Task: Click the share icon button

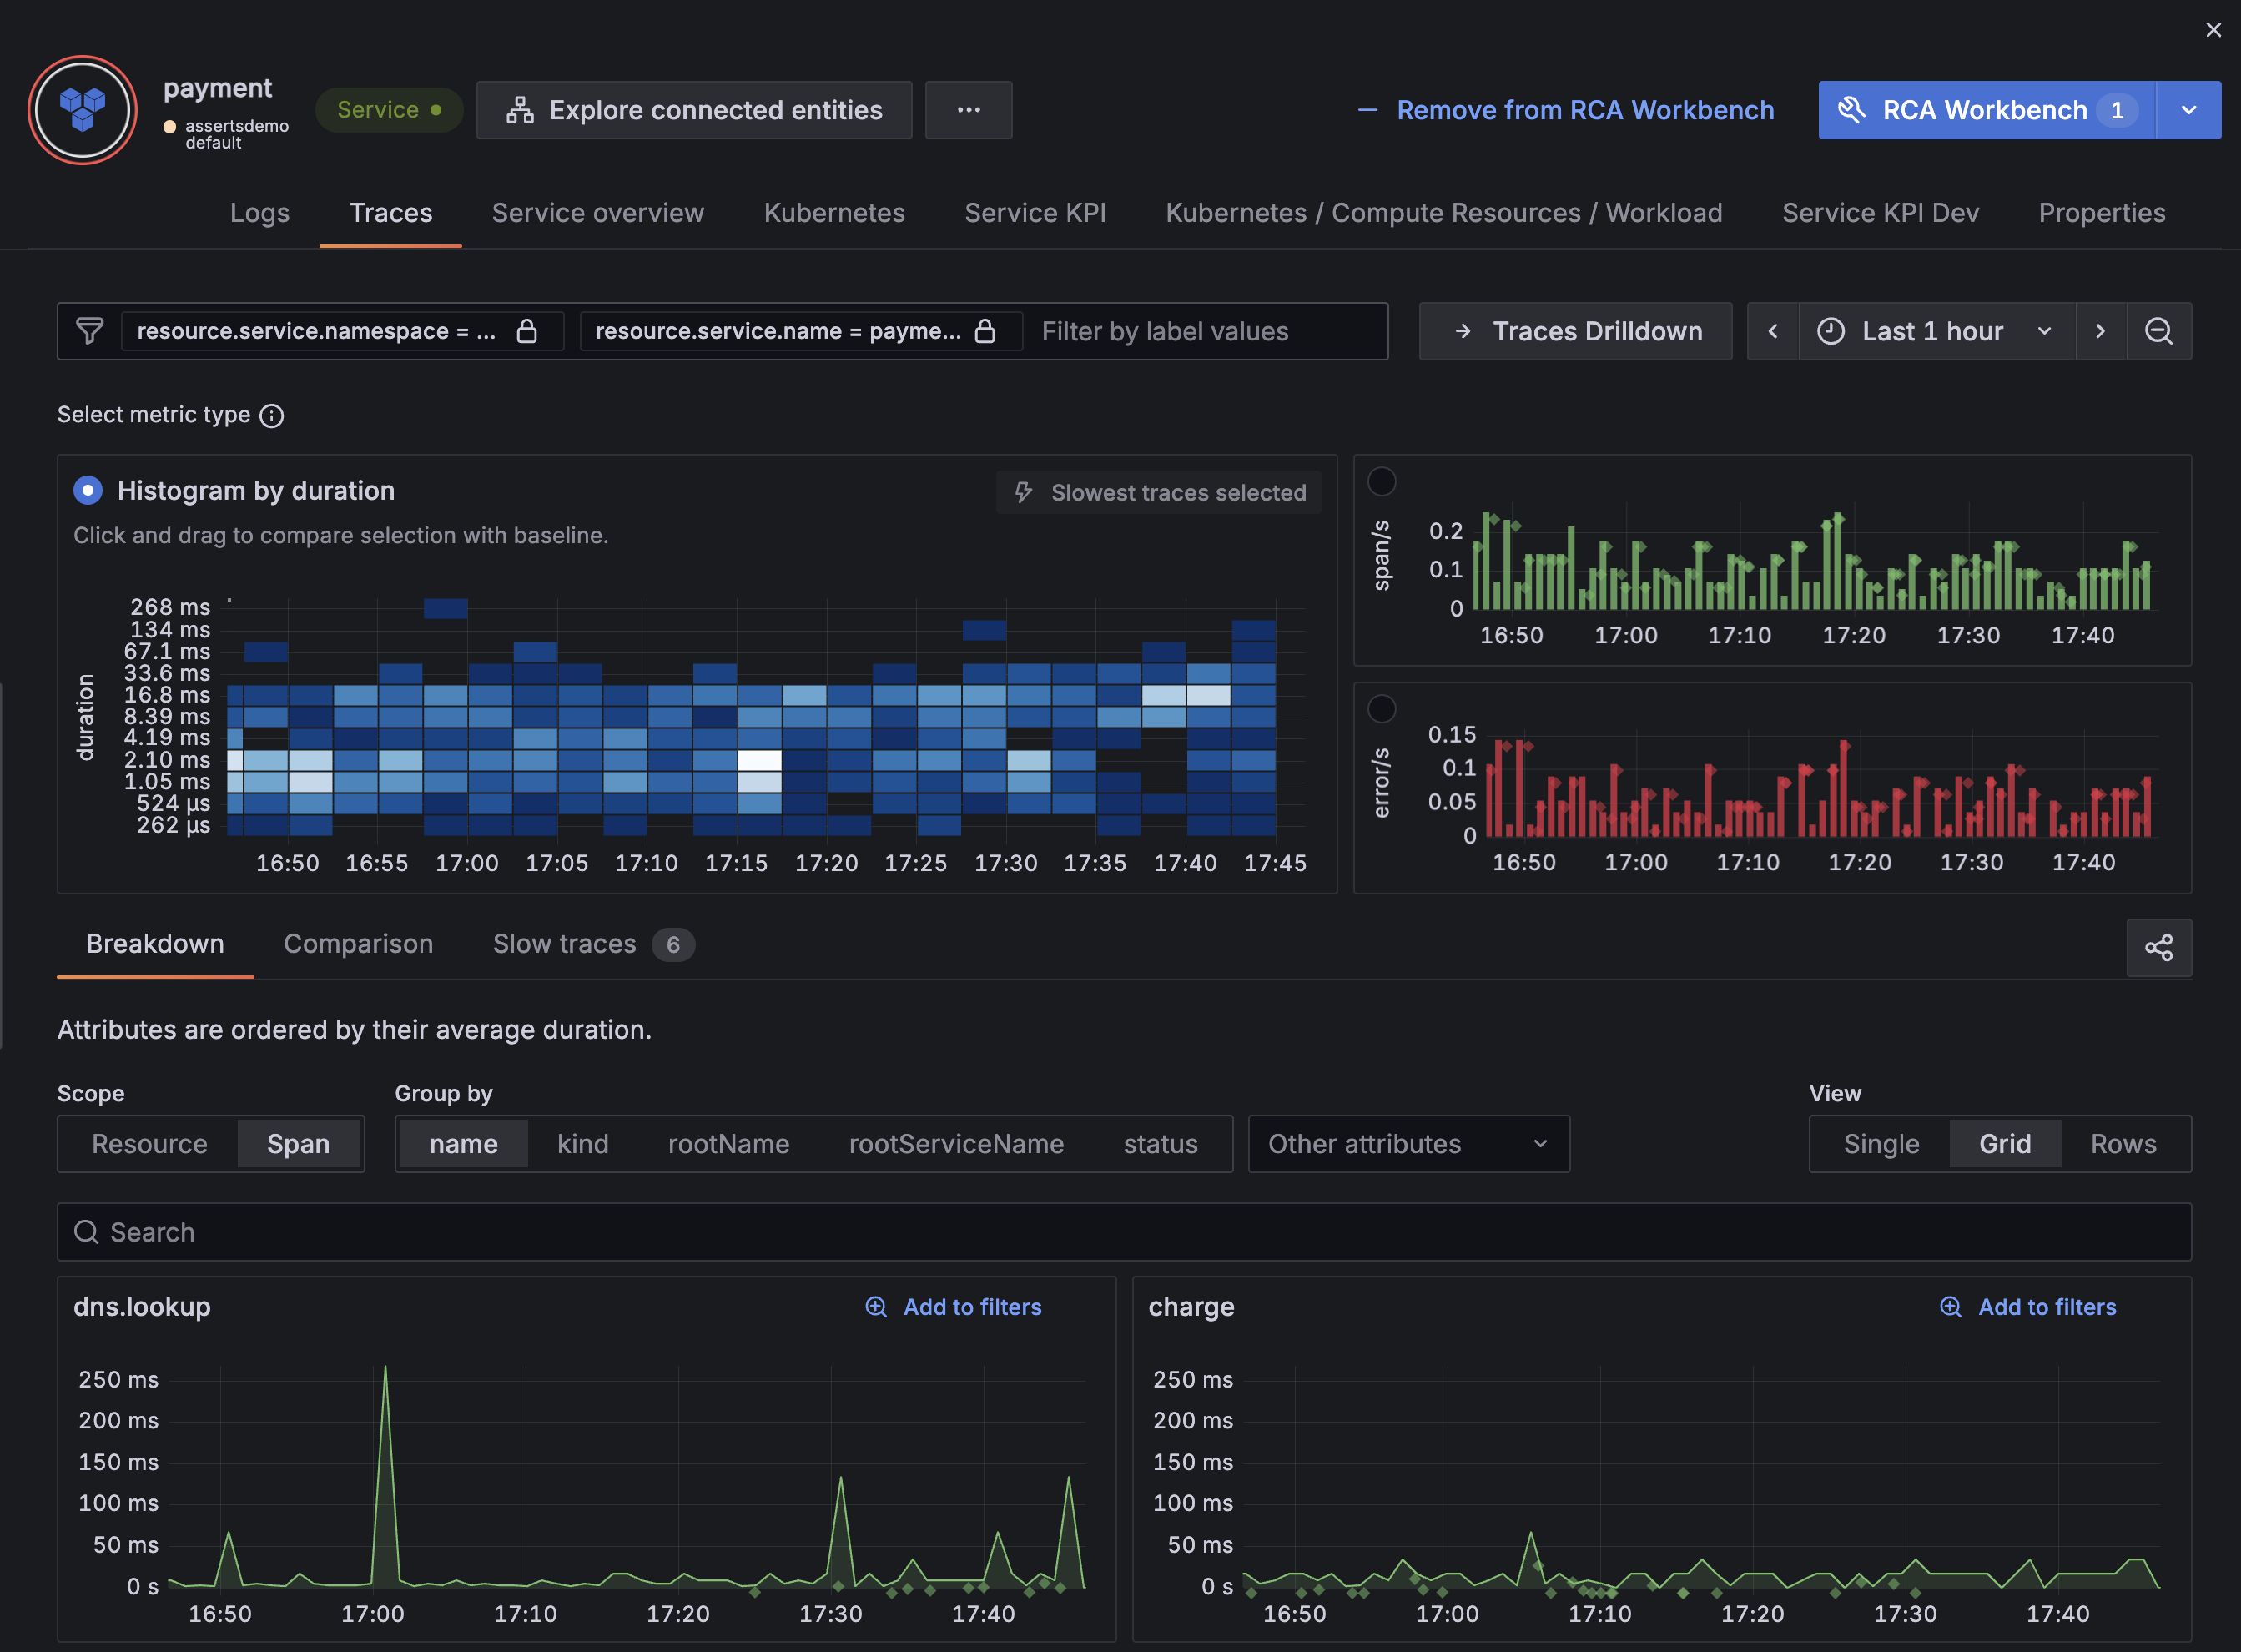Action: (2158, 947)
